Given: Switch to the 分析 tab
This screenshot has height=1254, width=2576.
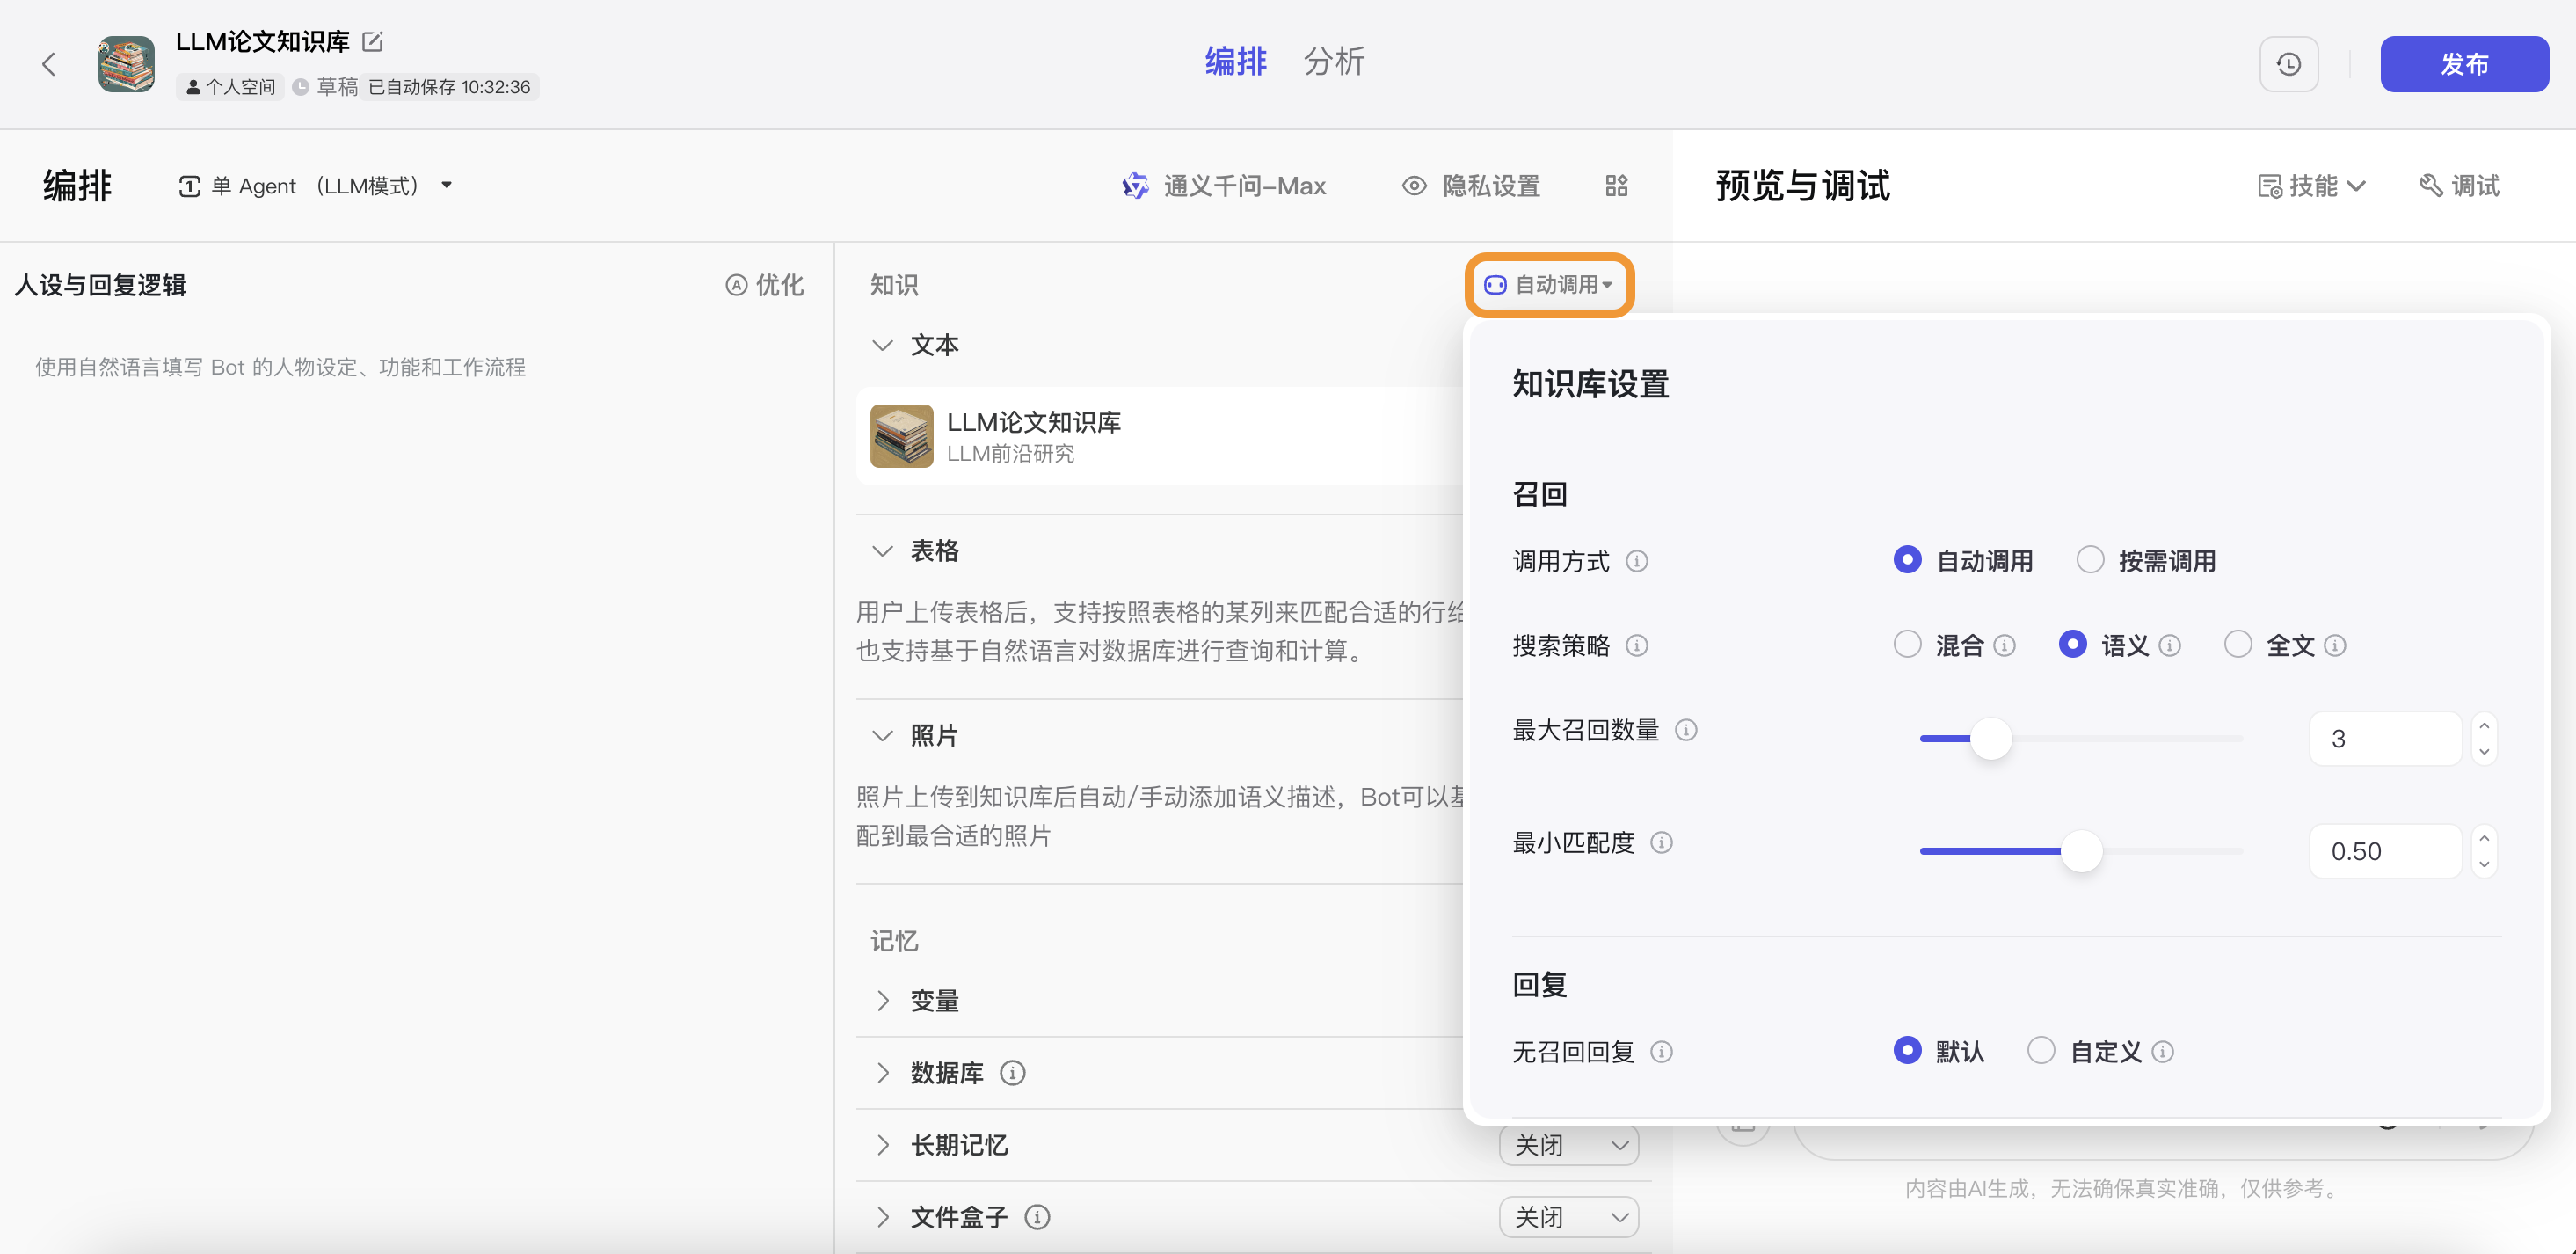Looking at the screenshot, I should click(1334, 61).
